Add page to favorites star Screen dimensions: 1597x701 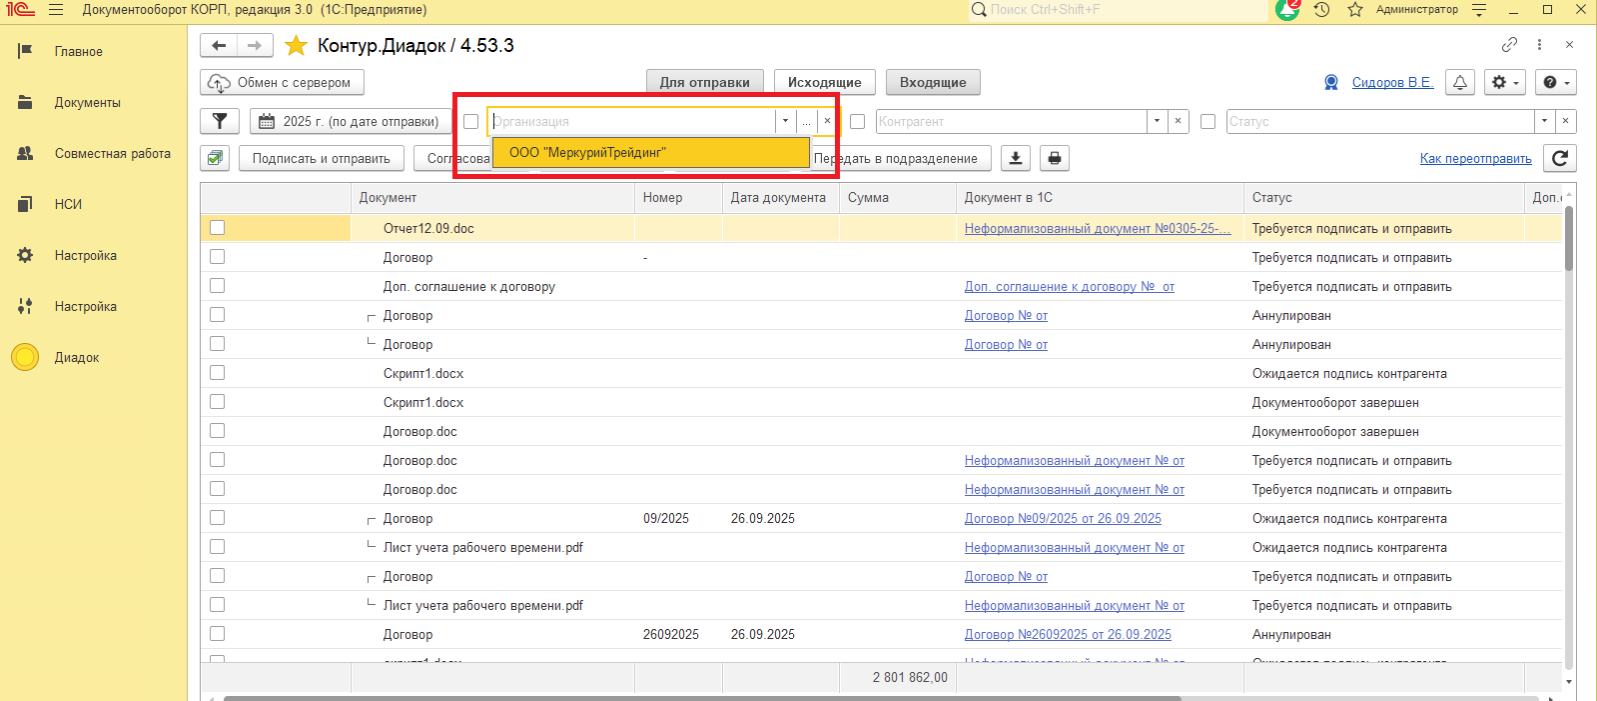pos(296,46)
